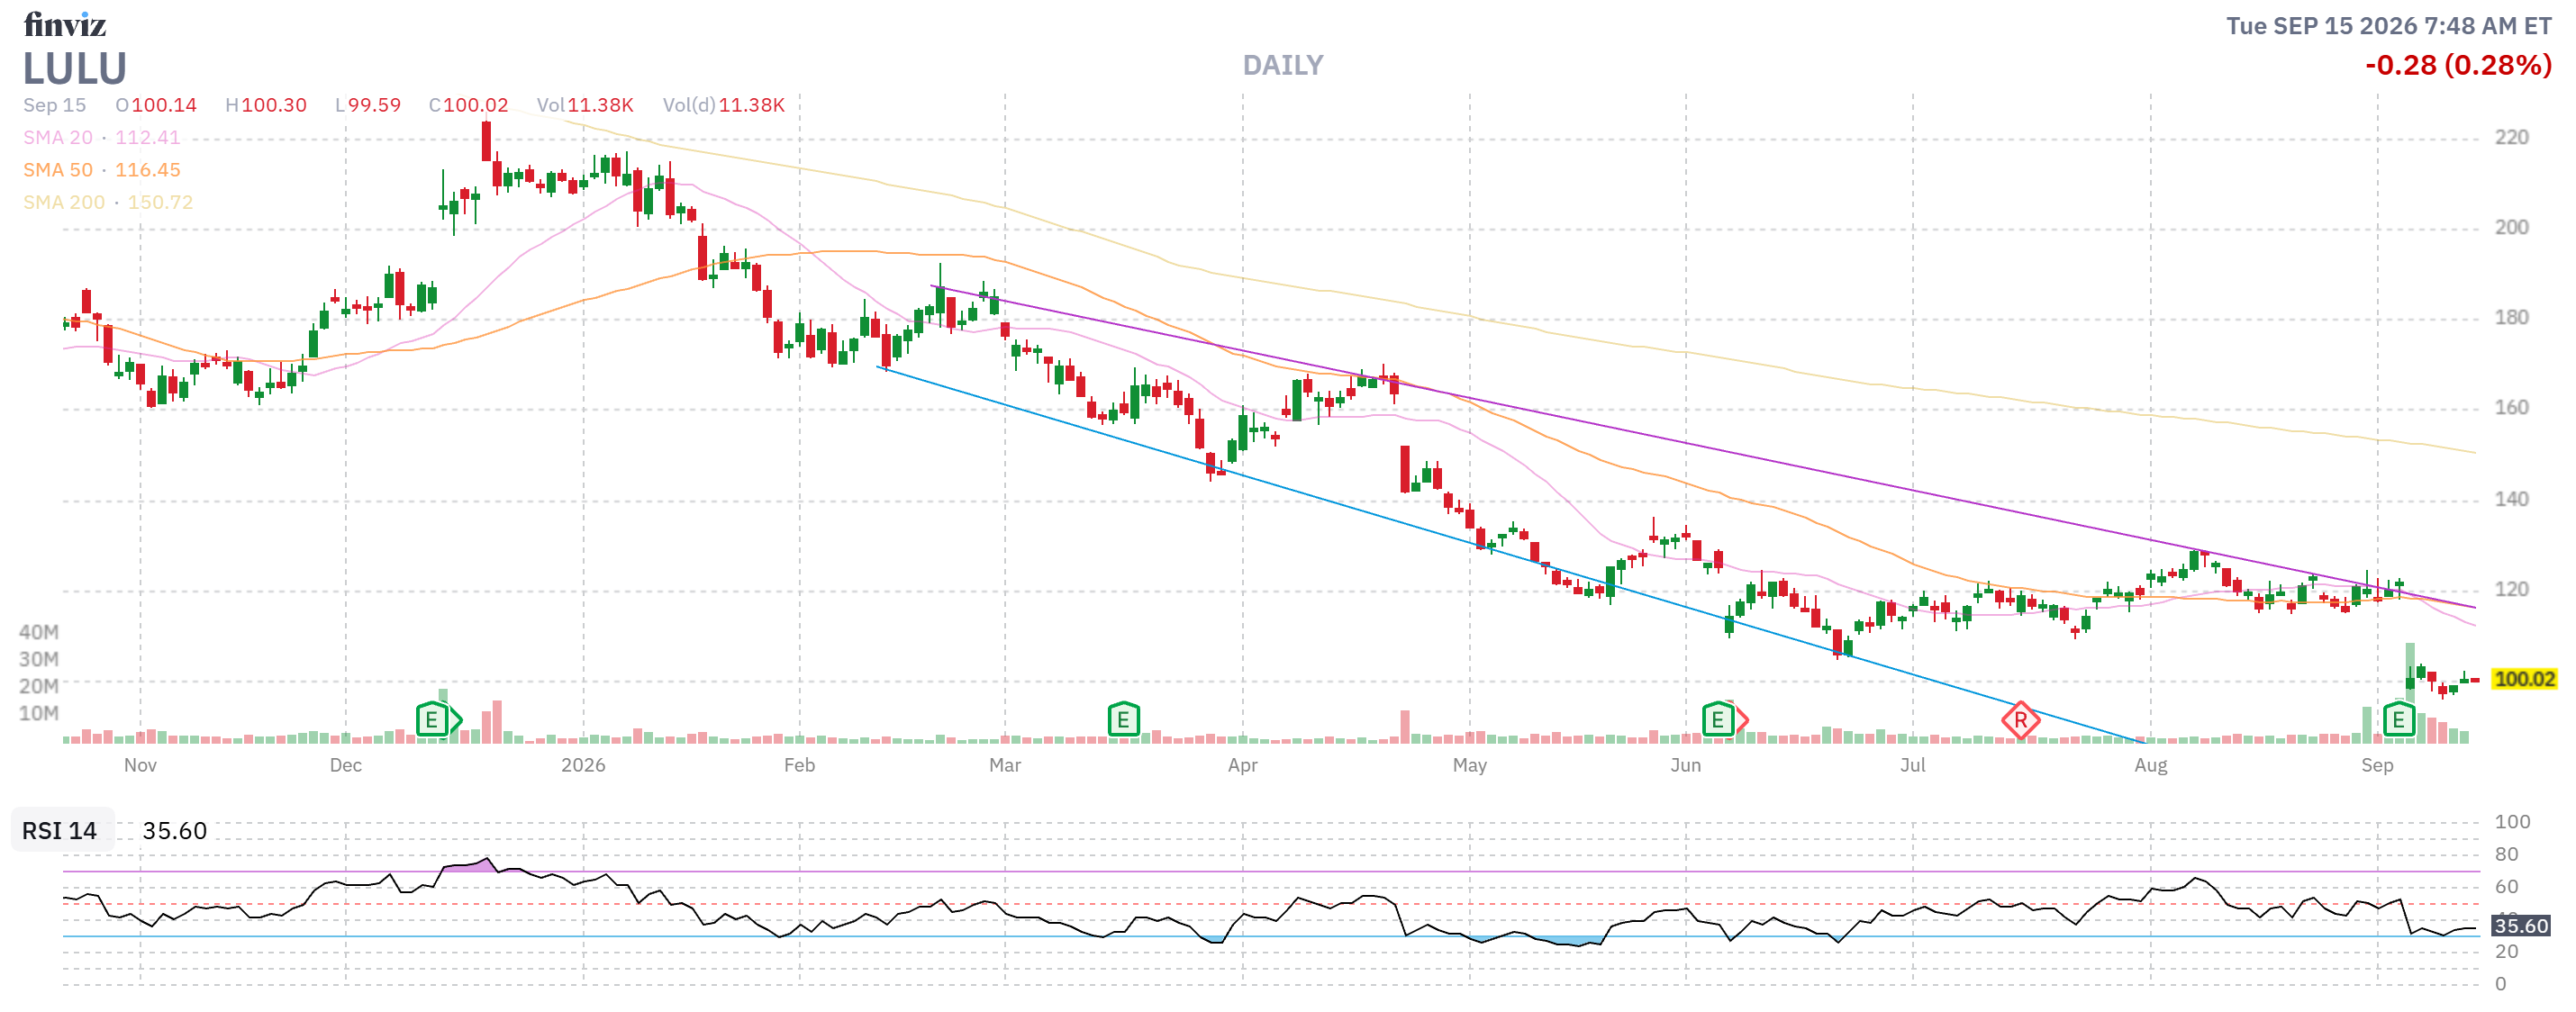Screen dimensions: 2576x1012
Task: Click the 220 price axis label
Action: [2511, 137]
